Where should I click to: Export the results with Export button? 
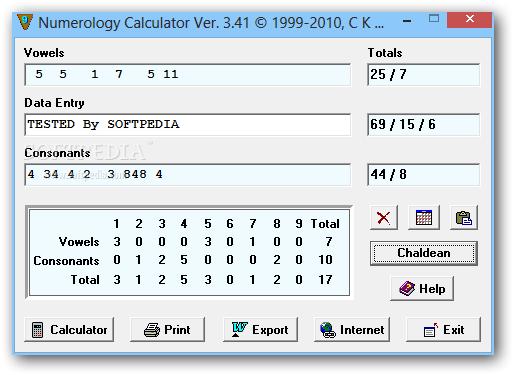point(260,330)
